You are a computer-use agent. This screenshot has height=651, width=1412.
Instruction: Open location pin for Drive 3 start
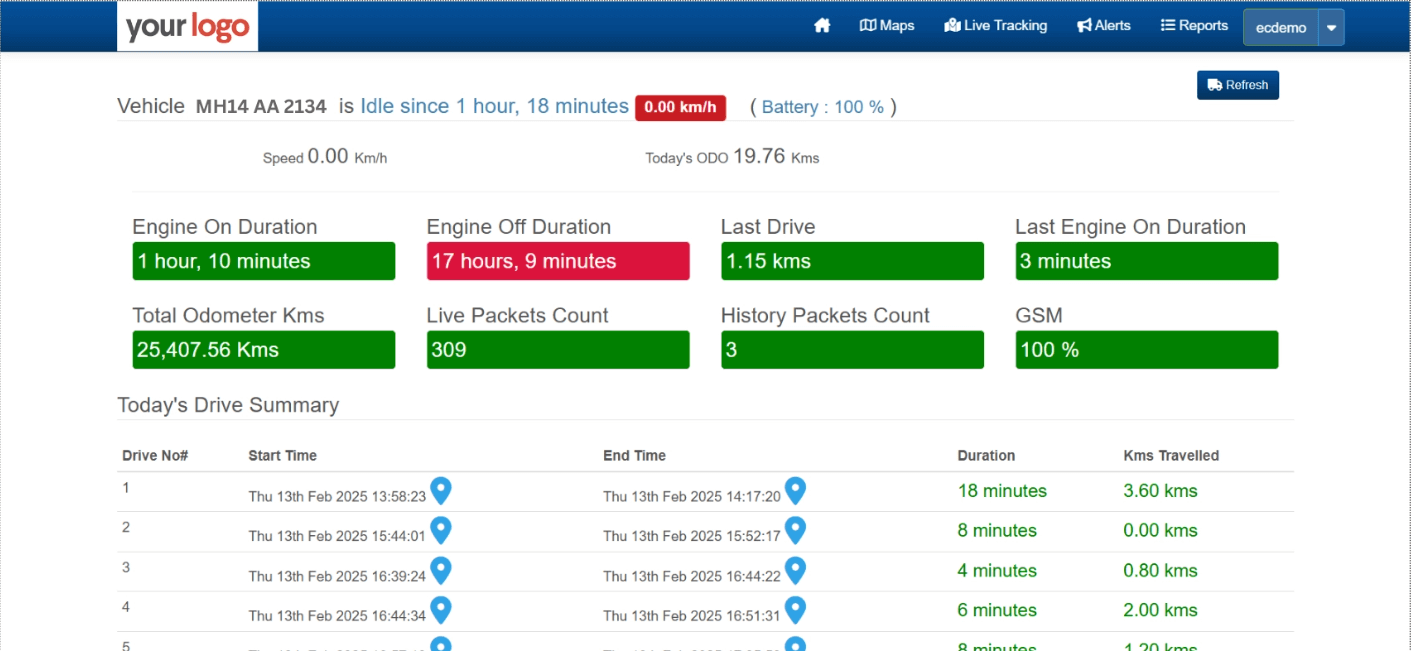(x=440, y=570)
